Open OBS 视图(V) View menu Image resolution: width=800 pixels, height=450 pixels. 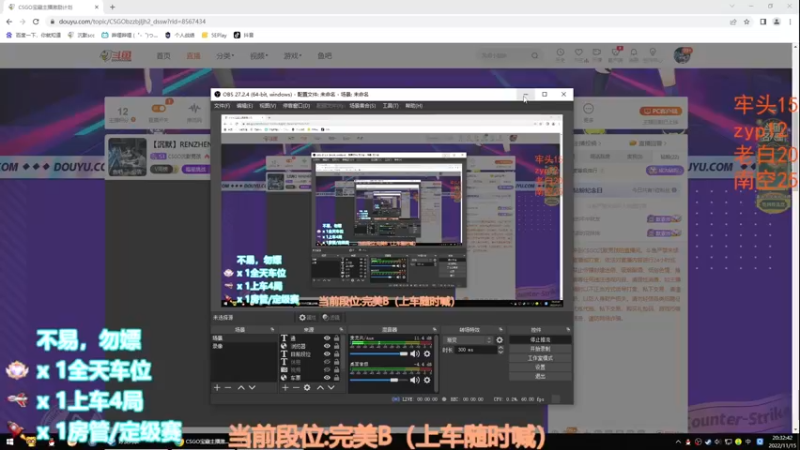267,106
